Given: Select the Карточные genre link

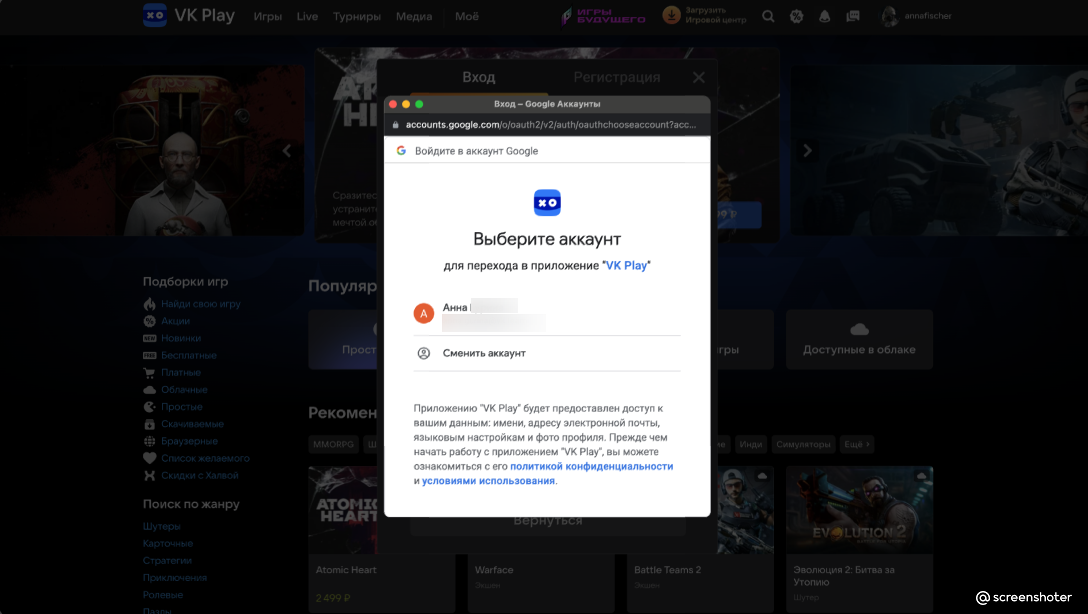Looking at the screenshot, I should click(168, 544).
